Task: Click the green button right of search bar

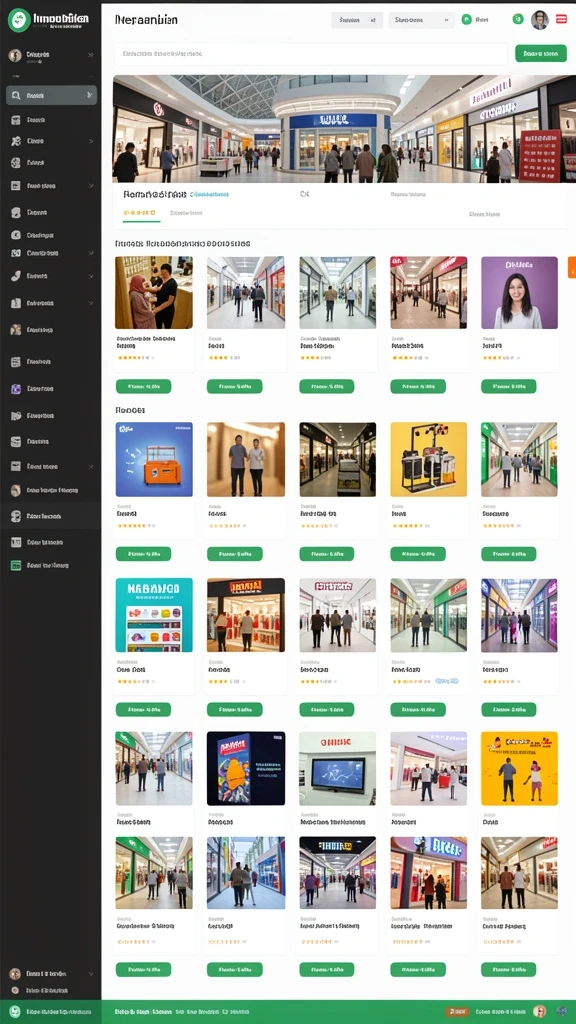Action: coord(541,54)
